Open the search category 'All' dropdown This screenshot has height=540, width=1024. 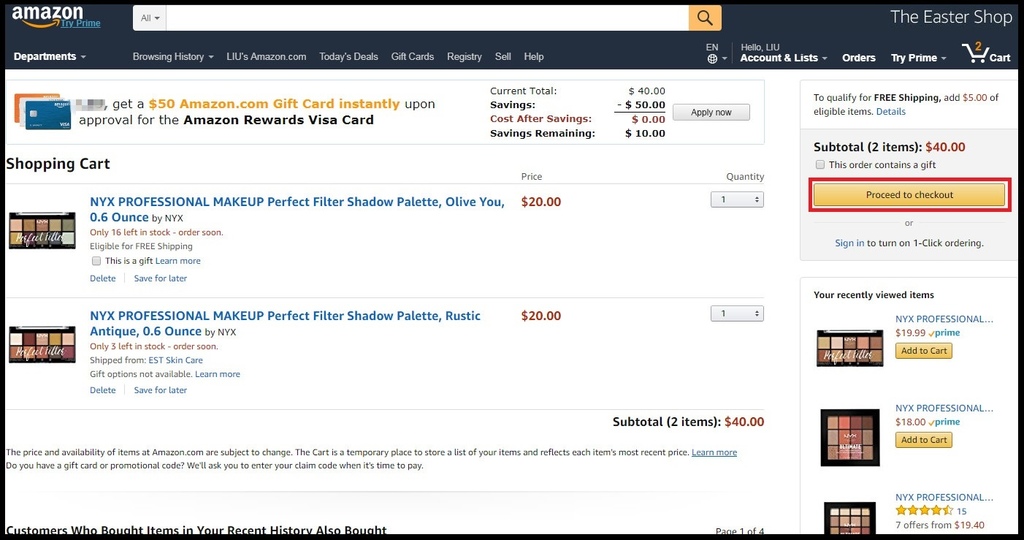150,18
